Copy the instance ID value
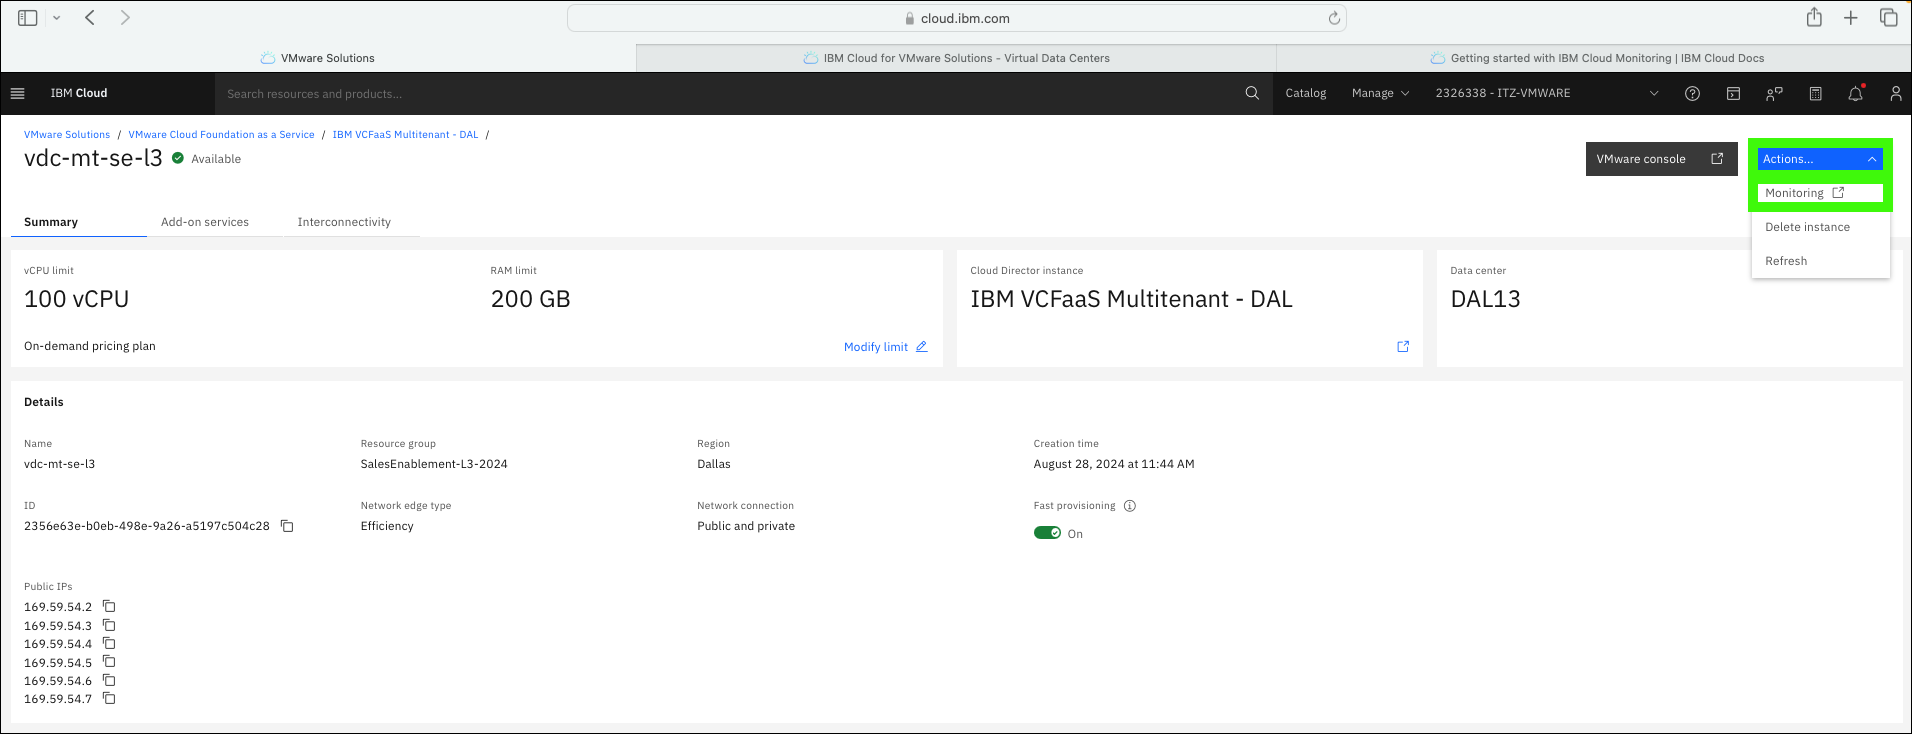The width and height of the screenshot is (1912, 734). pos(287,526)
